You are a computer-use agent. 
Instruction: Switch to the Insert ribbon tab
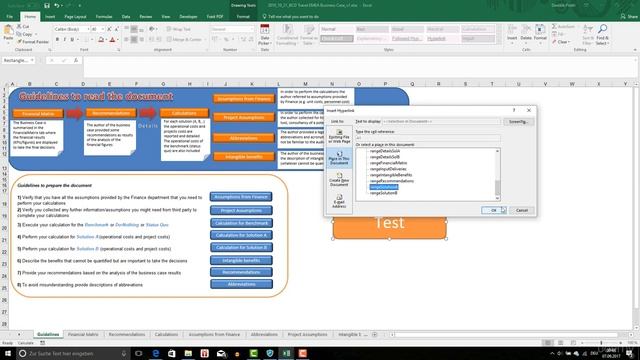pos(50,17)
